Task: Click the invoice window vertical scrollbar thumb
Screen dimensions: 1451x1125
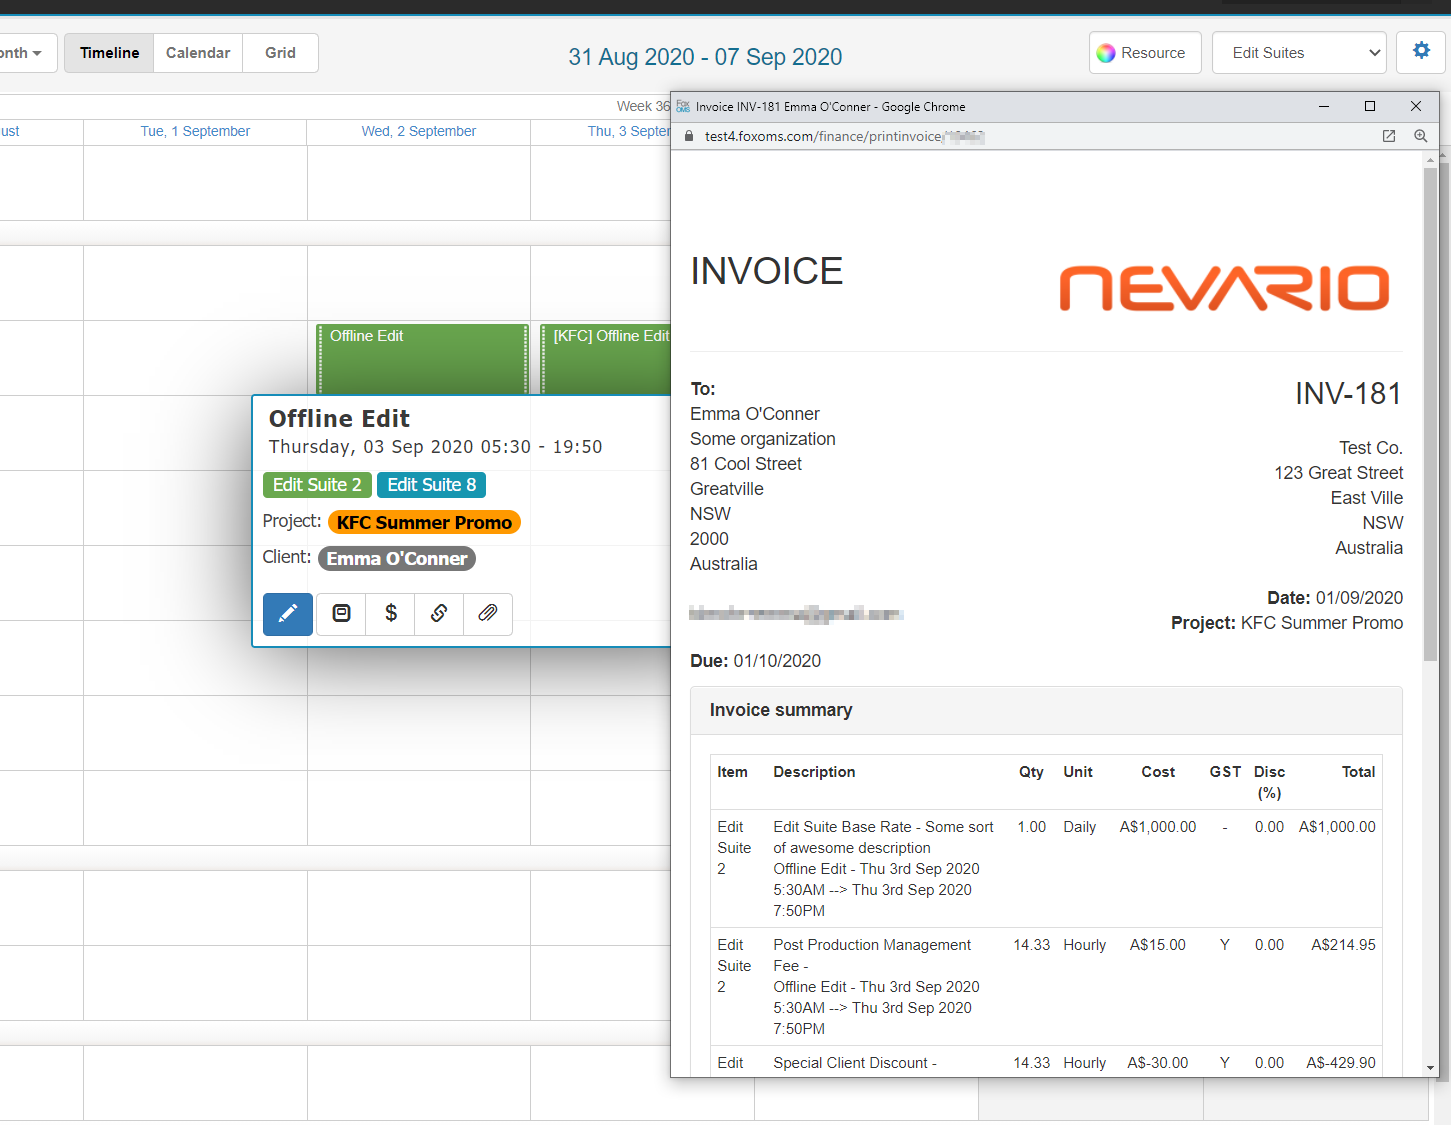Action: click(x=1430, y=412)
